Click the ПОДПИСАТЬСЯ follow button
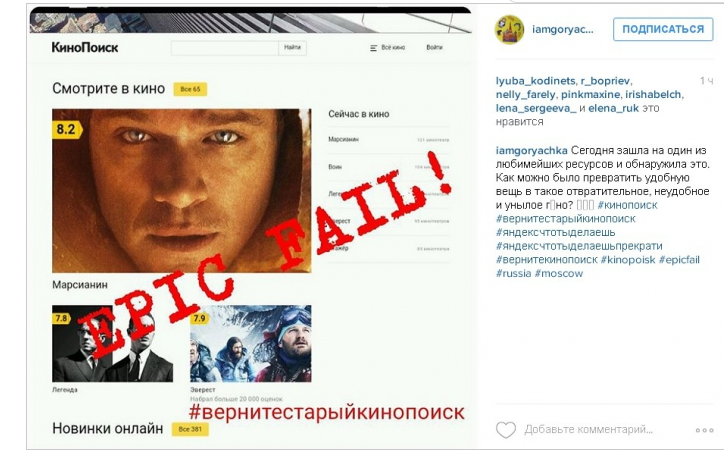This screenshot has height=464, width=724. pos(663,29)
